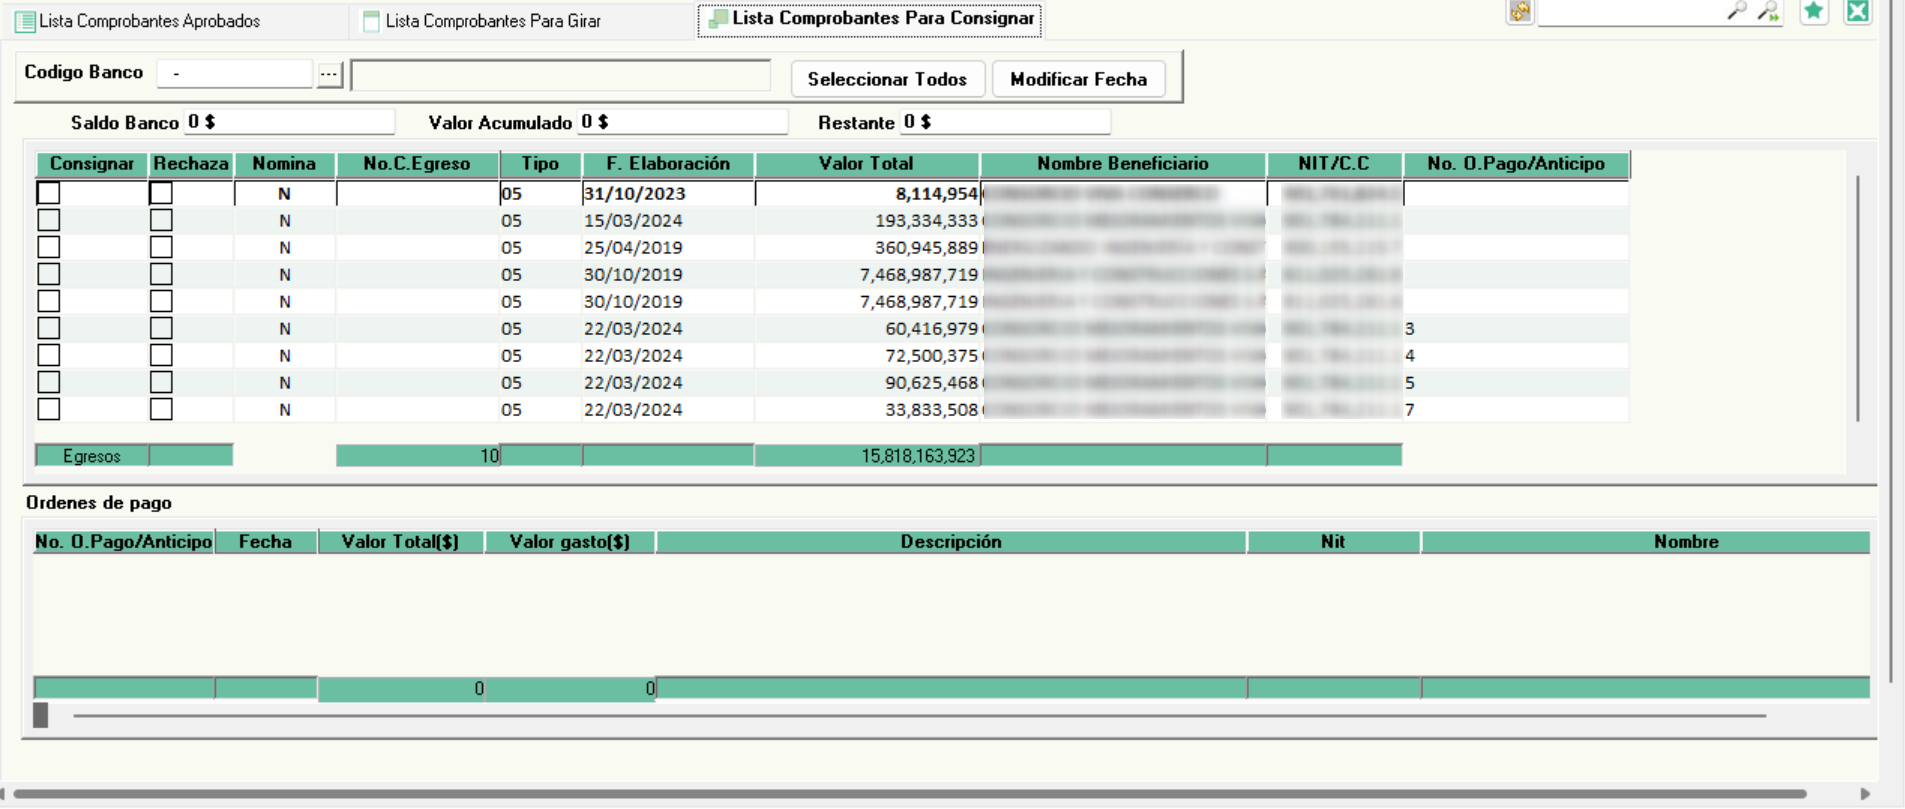Viewport: 1905px width, 809px height.
Task: Open the Lista Comprobantes Para Girar tab
Action: click(x=493, y=21)
